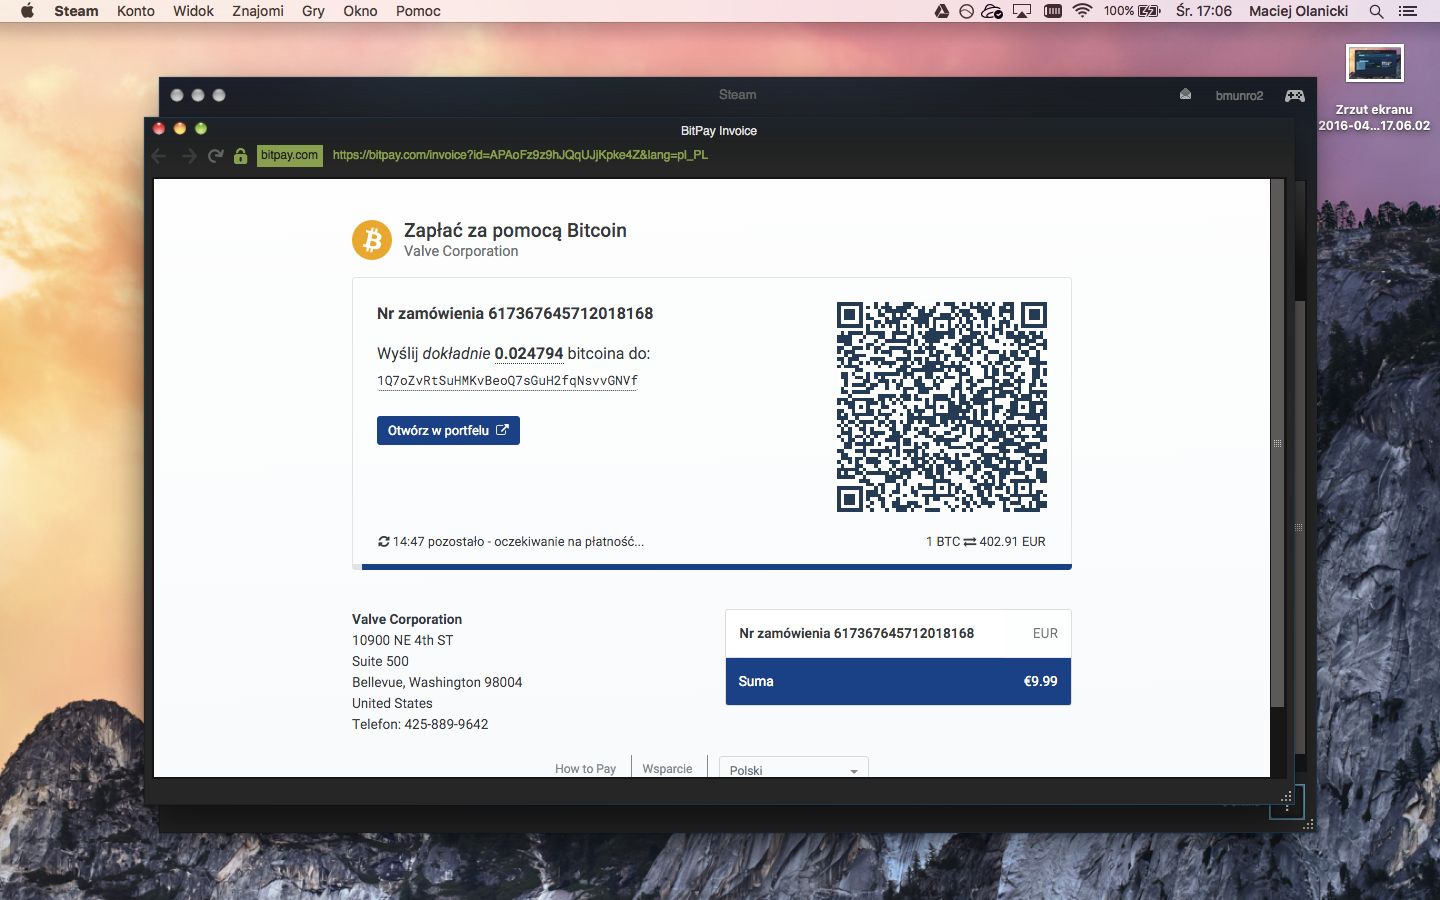Click the battery status indicator
The image size is (1440, 900).
pos(1132,11)
